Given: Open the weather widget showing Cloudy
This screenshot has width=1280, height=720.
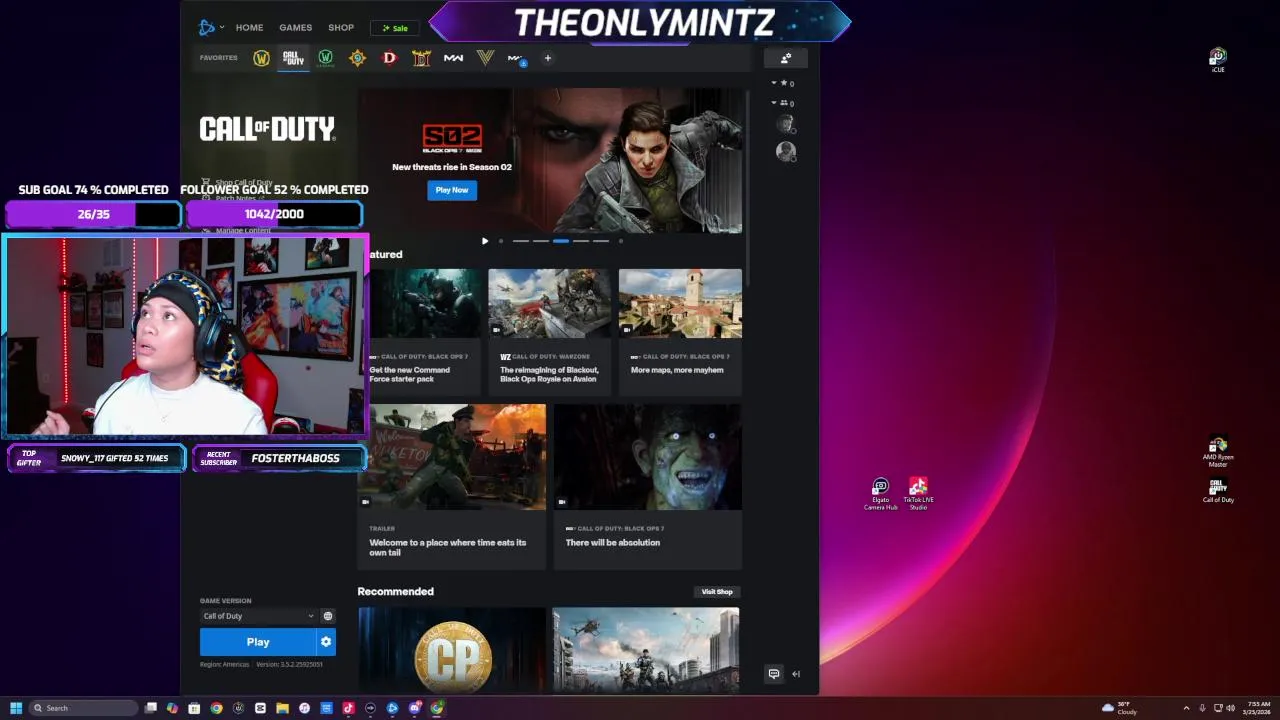Looking at the screenshot, I should pyautogui.click(x=1119, y=708).
